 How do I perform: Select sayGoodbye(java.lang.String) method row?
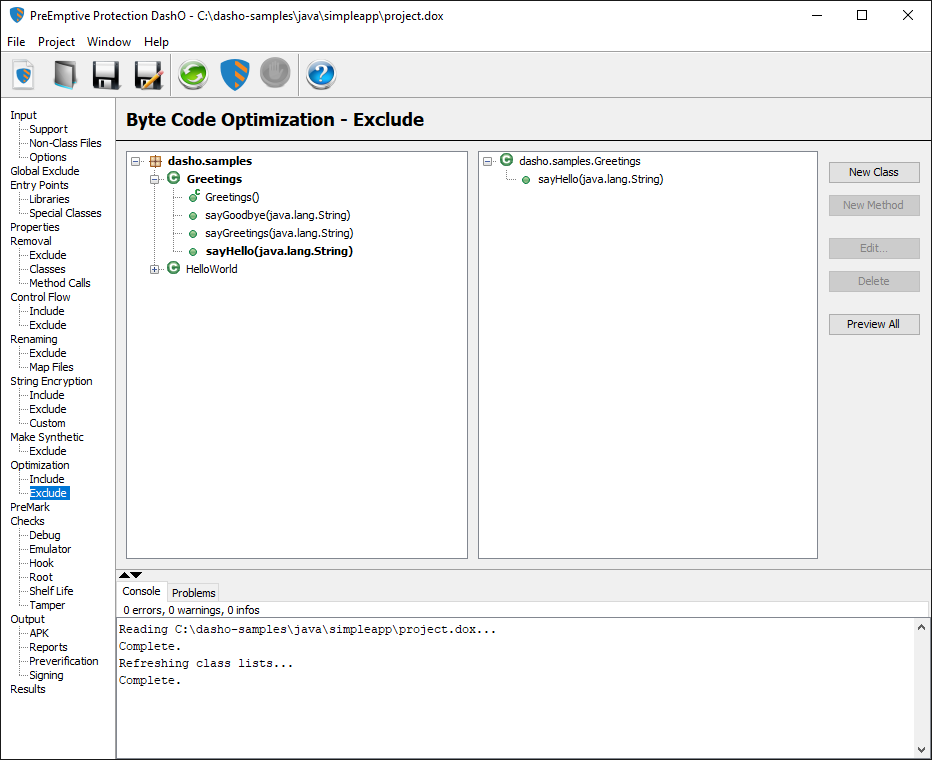coord(278,215)
